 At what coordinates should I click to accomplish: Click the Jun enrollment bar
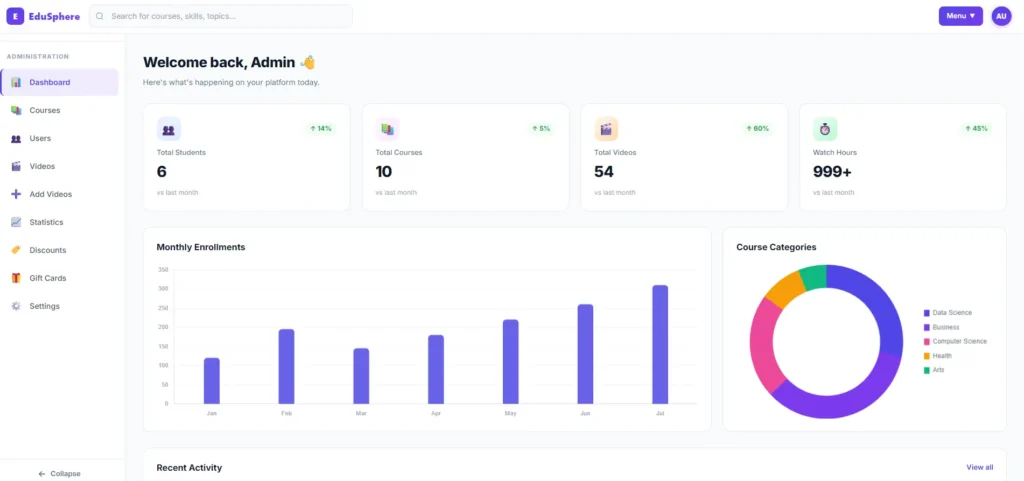click(x=585, y=354)
